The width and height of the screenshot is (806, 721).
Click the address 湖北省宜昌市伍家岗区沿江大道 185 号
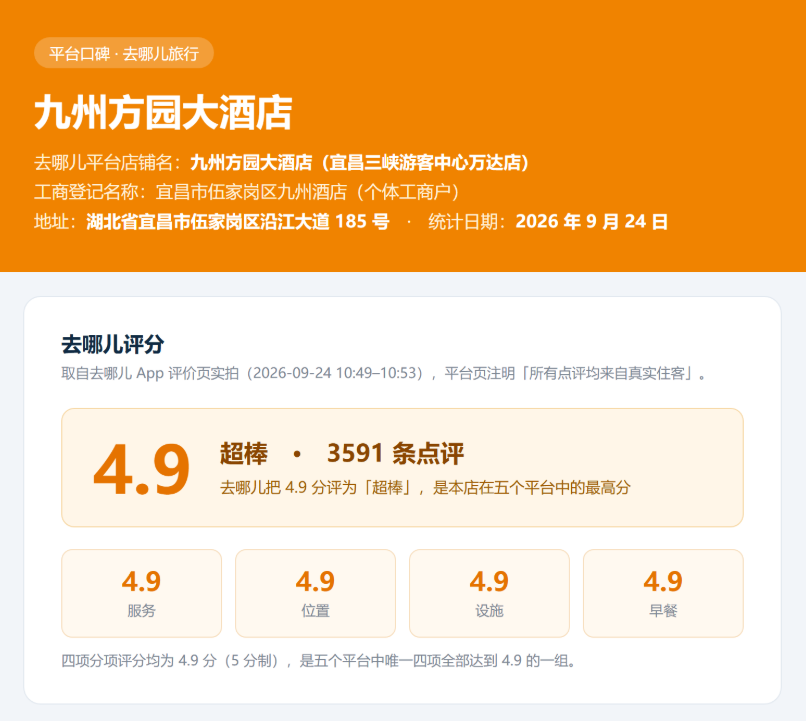click(x=238, y=221)
